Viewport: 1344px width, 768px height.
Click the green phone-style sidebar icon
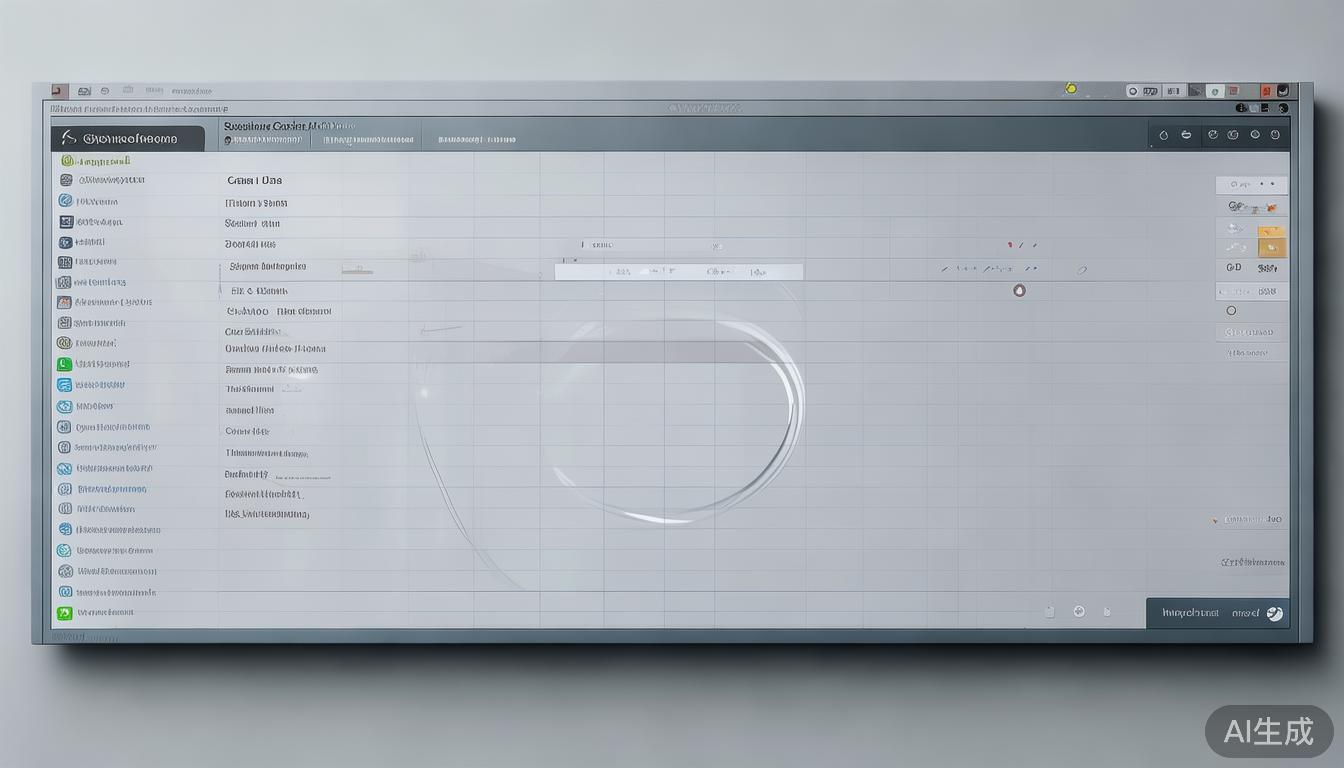(x=65, y=365)
